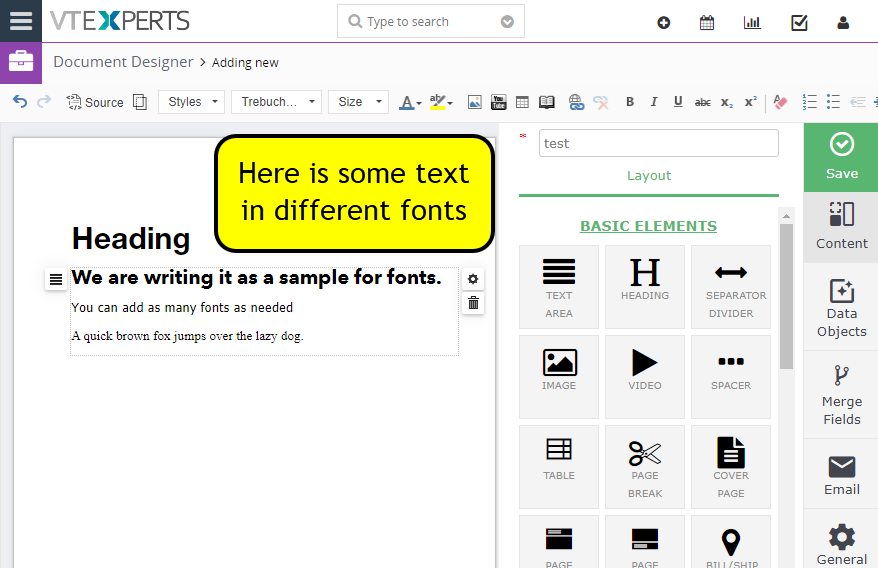Viewport: 878px width, 568px height.
Task: Add an Image element from the panel
Action: click(559, 377)
